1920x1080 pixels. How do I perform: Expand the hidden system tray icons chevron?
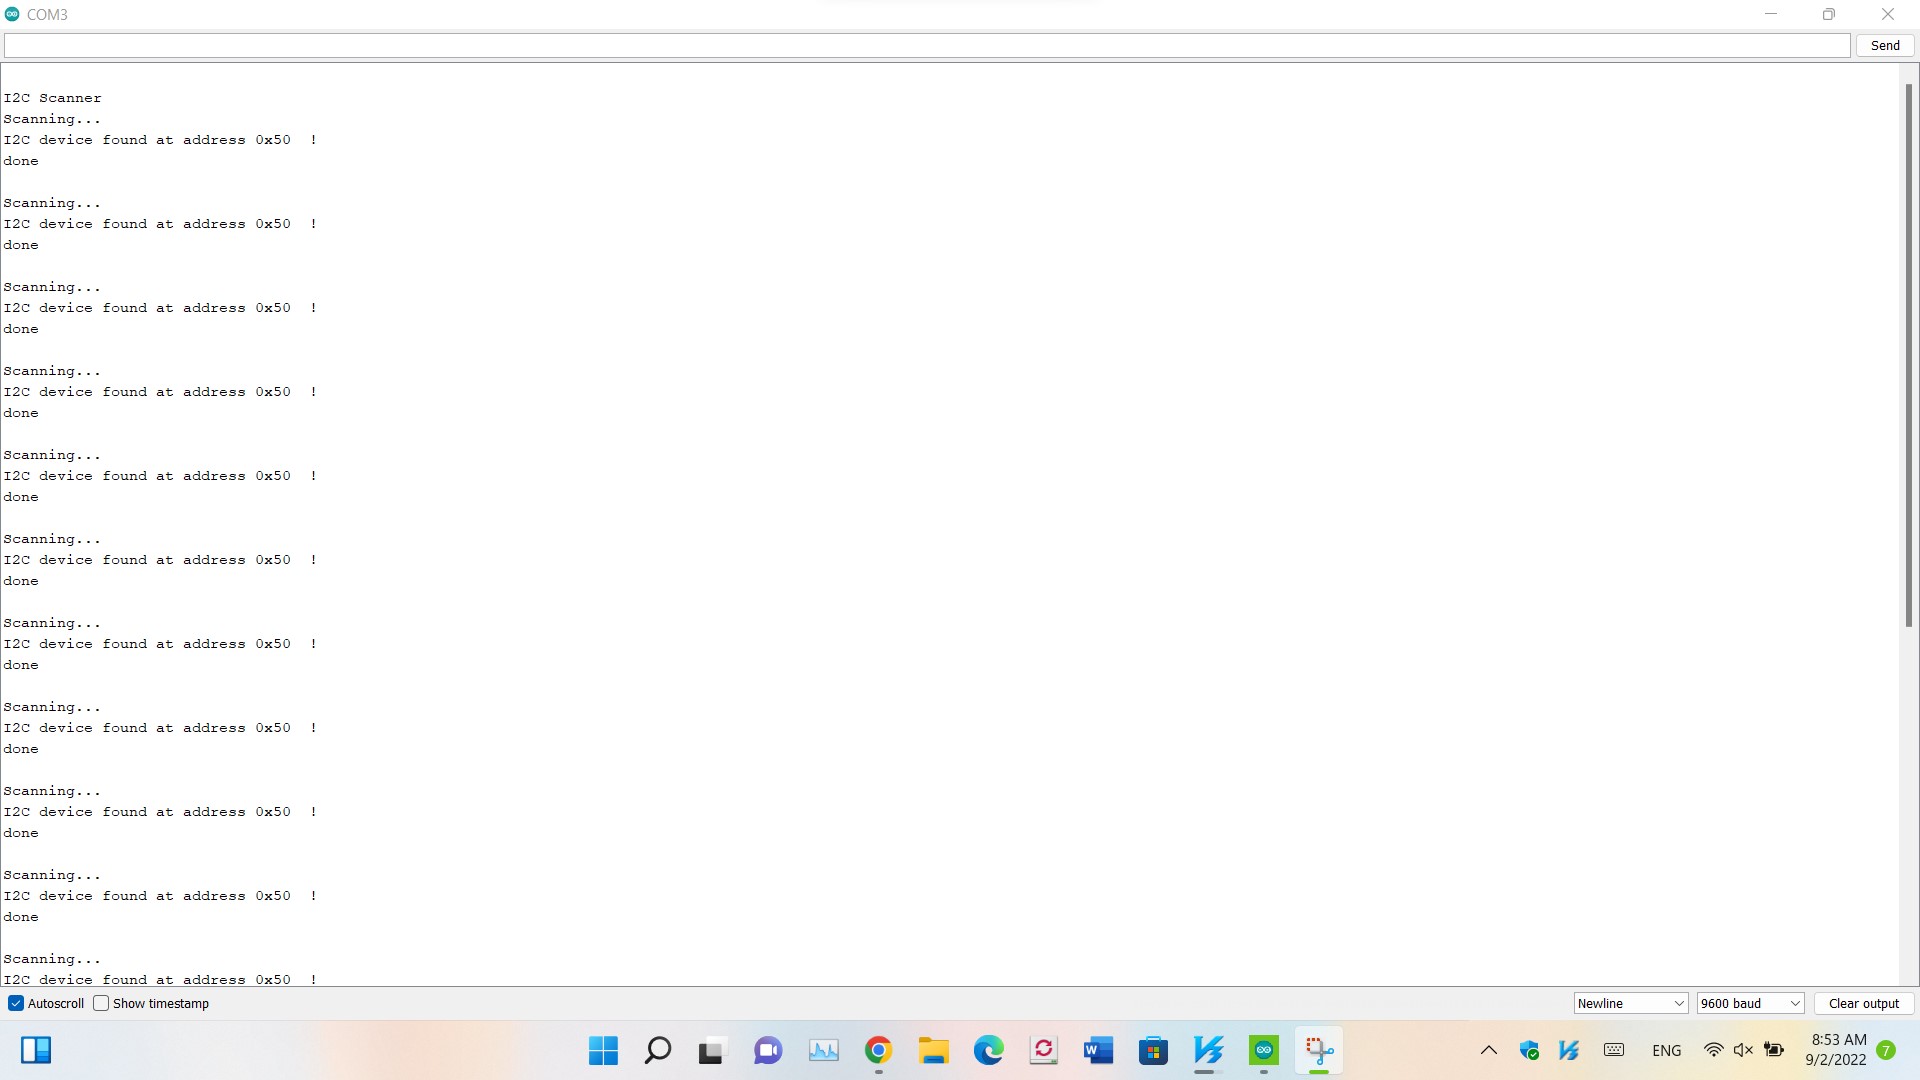[1488, 1050]
